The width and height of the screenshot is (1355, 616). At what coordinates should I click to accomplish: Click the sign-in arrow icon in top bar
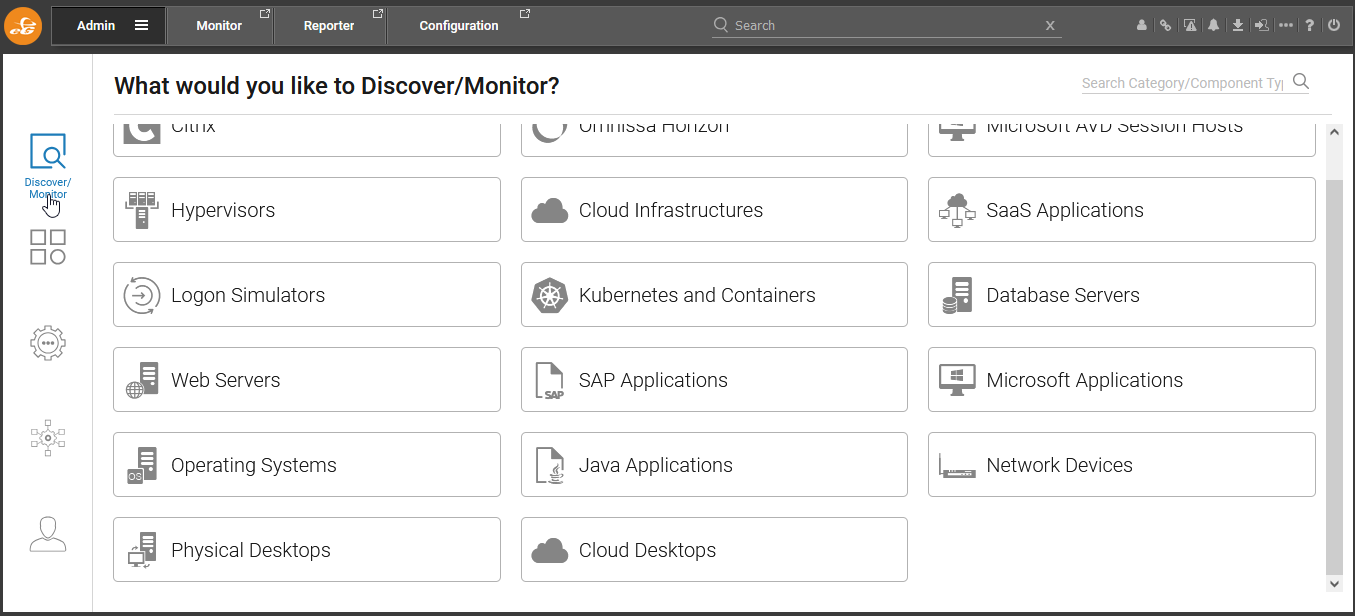point(1262,26)
